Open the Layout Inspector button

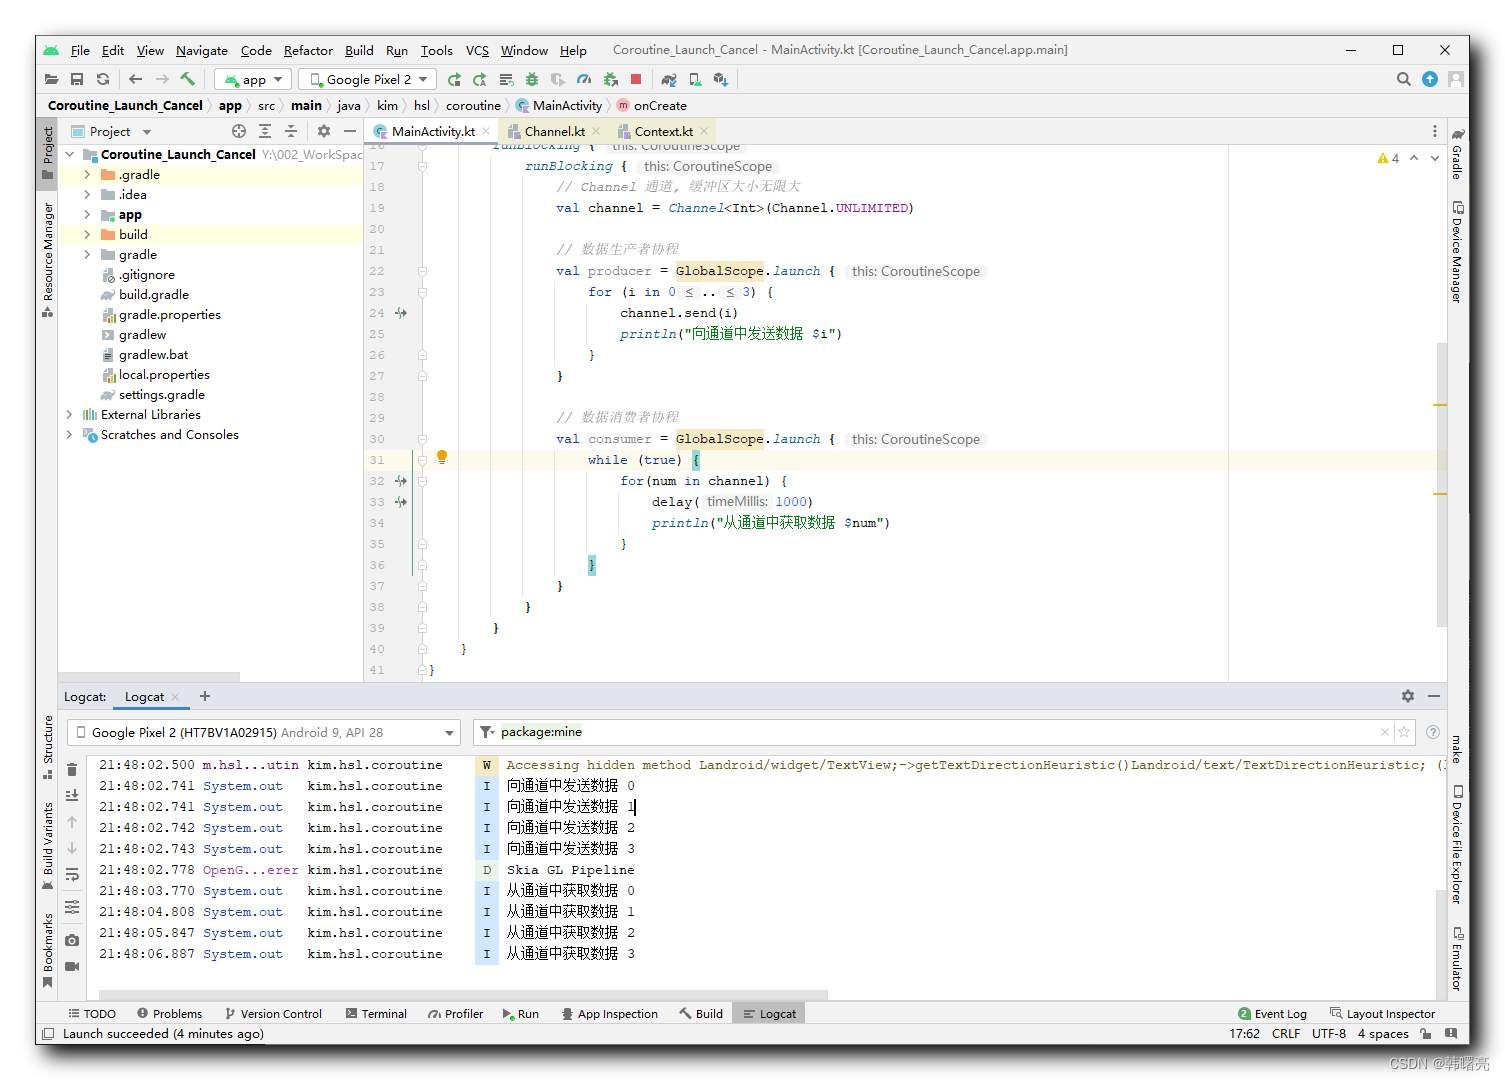point(1382,1013)
